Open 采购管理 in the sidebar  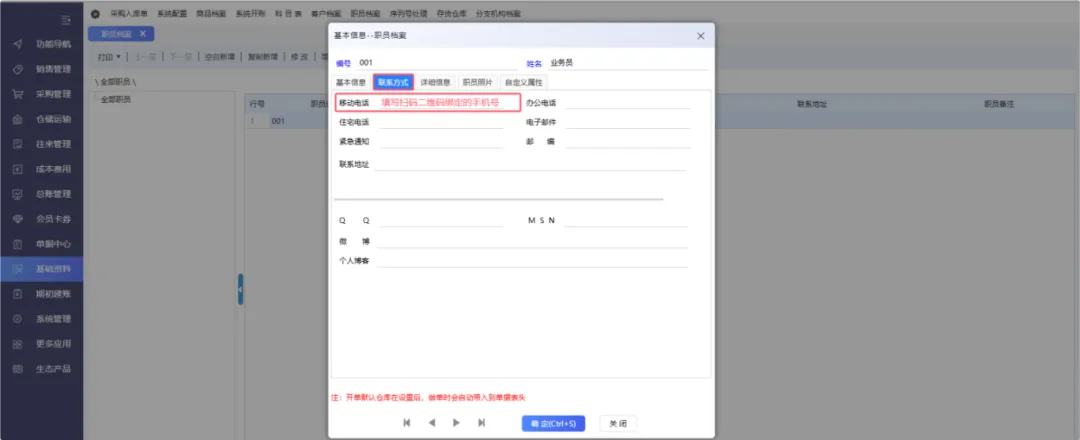point(53,95)
